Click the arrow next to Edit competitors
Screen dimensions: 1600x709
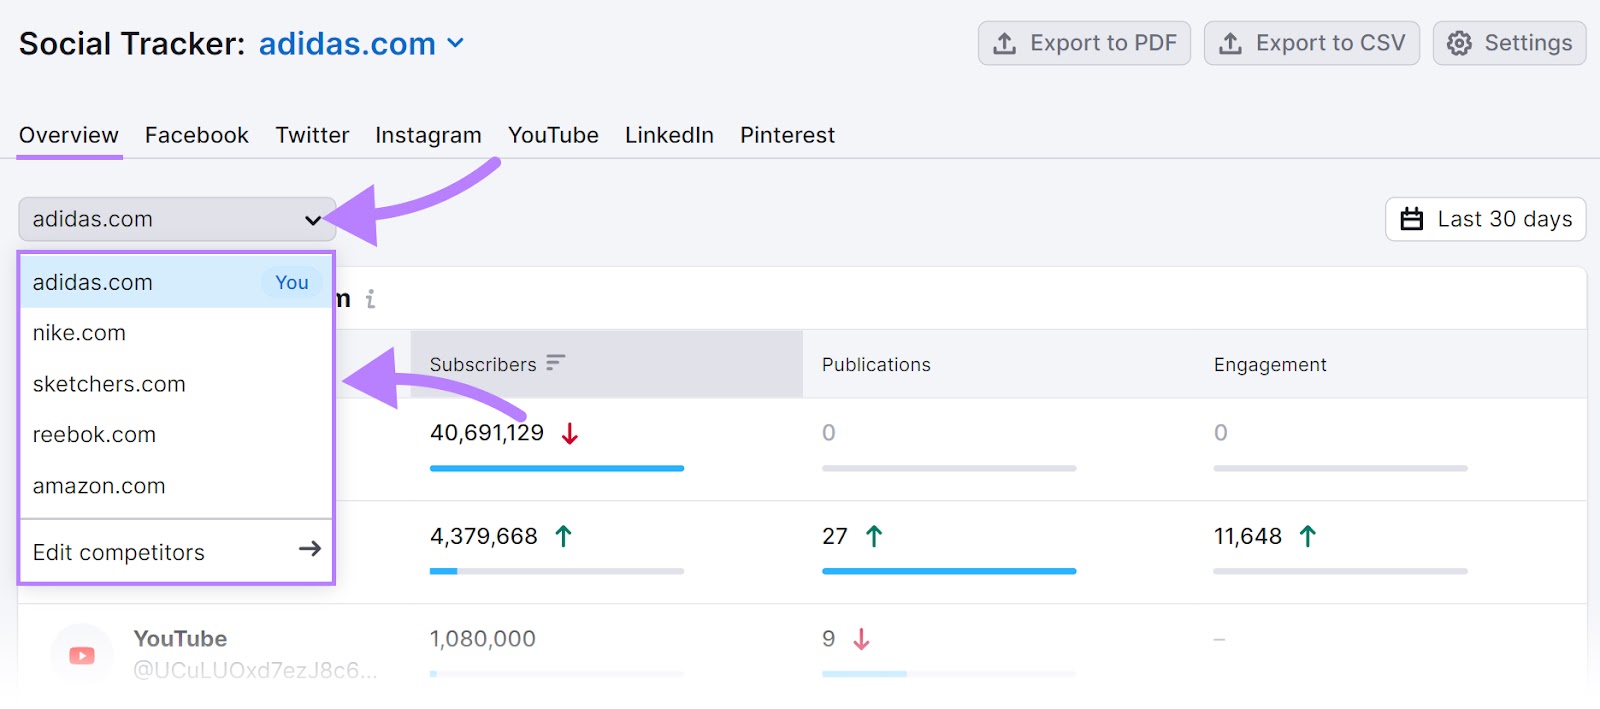[x=310, y=549]
